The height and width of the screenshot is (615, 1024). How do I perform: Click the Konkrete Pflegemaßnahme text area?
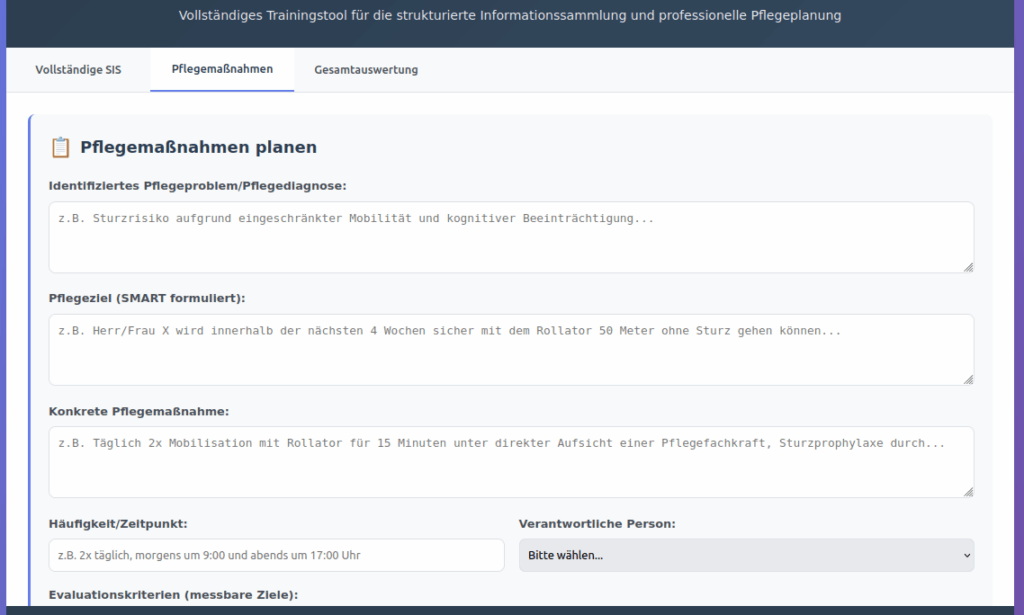[510, 462]
